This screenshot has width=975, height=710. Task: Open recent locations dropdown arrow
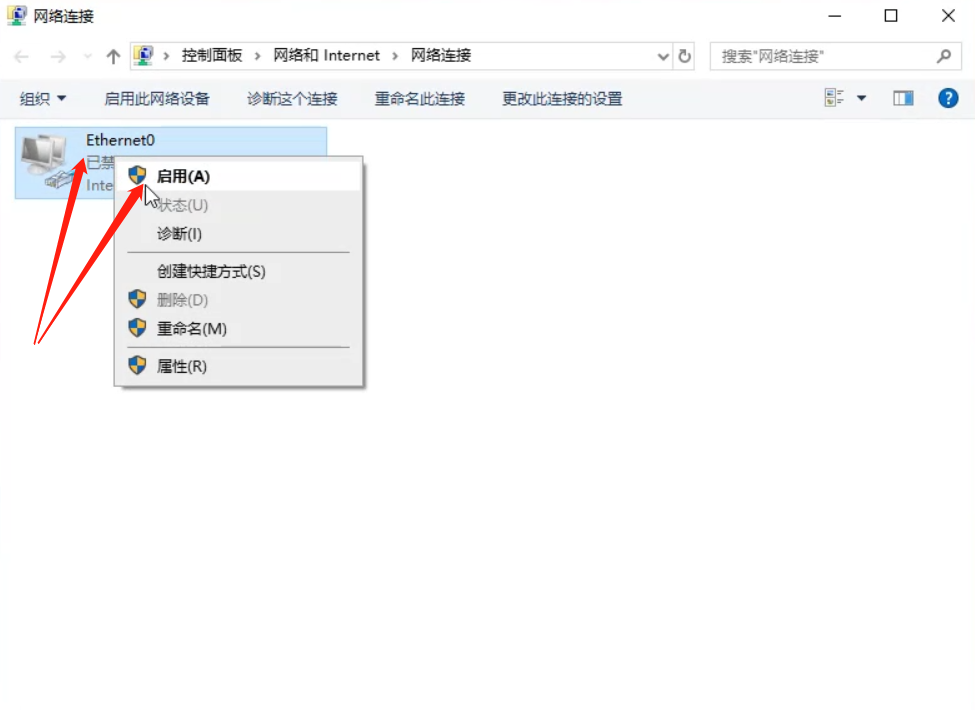pyautogui.click(x=88, y=56)
